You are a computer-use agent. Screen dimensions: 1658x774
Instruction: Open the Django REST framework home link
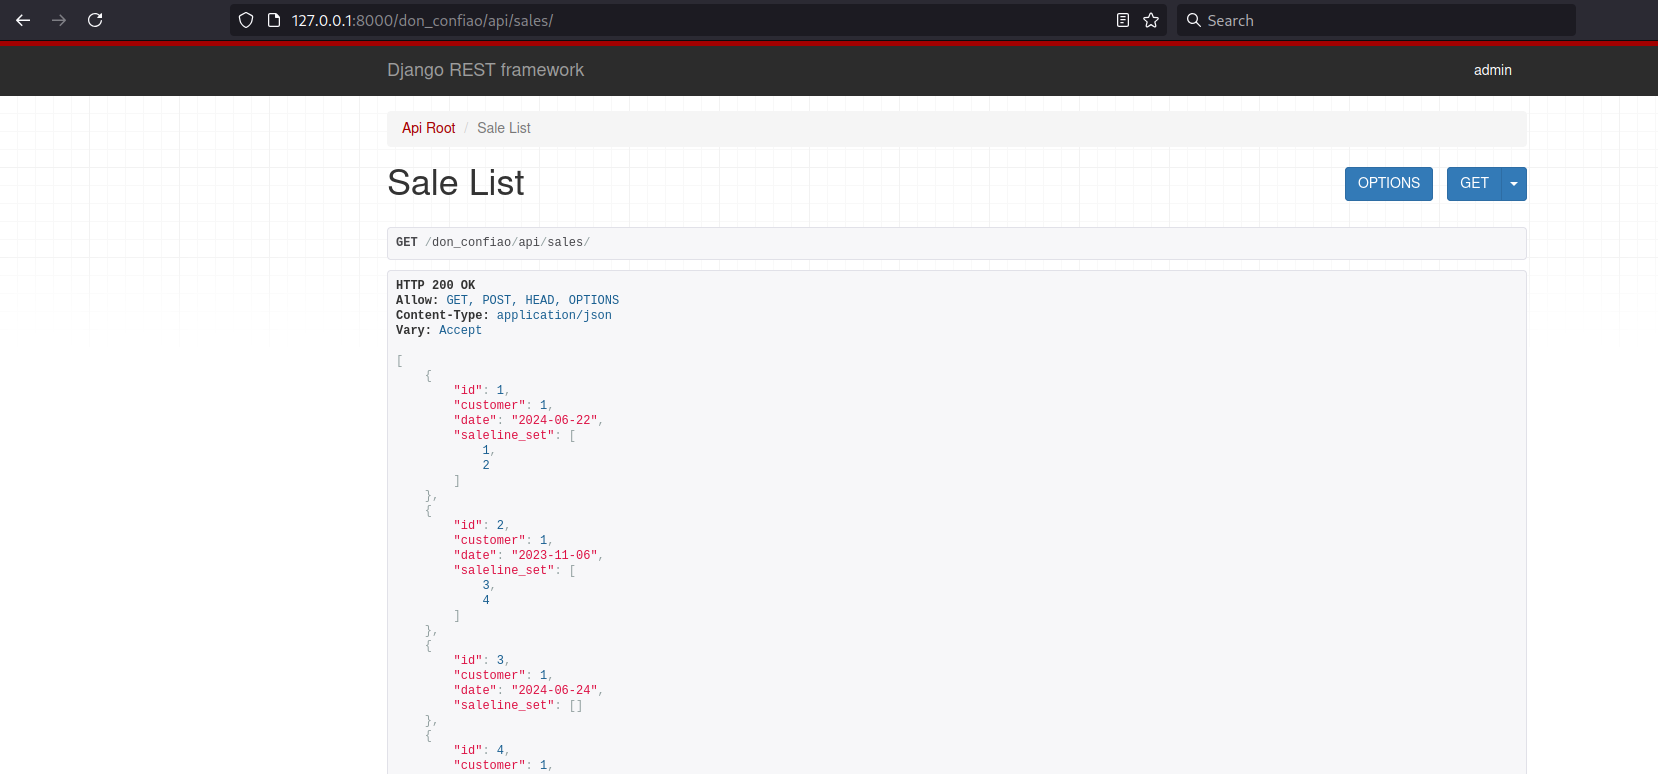pyautogui.click(x=485, y=70)
